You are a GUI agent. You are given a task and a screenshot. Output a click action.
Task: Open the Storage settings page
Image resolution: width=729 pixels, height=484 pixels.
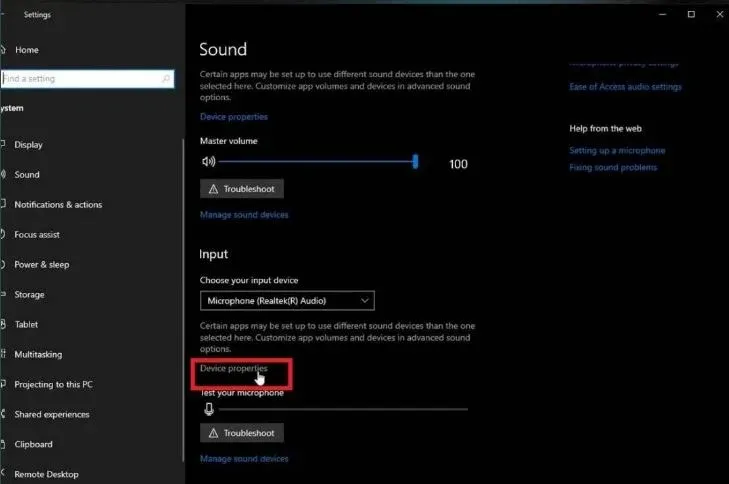click(29, 295)
